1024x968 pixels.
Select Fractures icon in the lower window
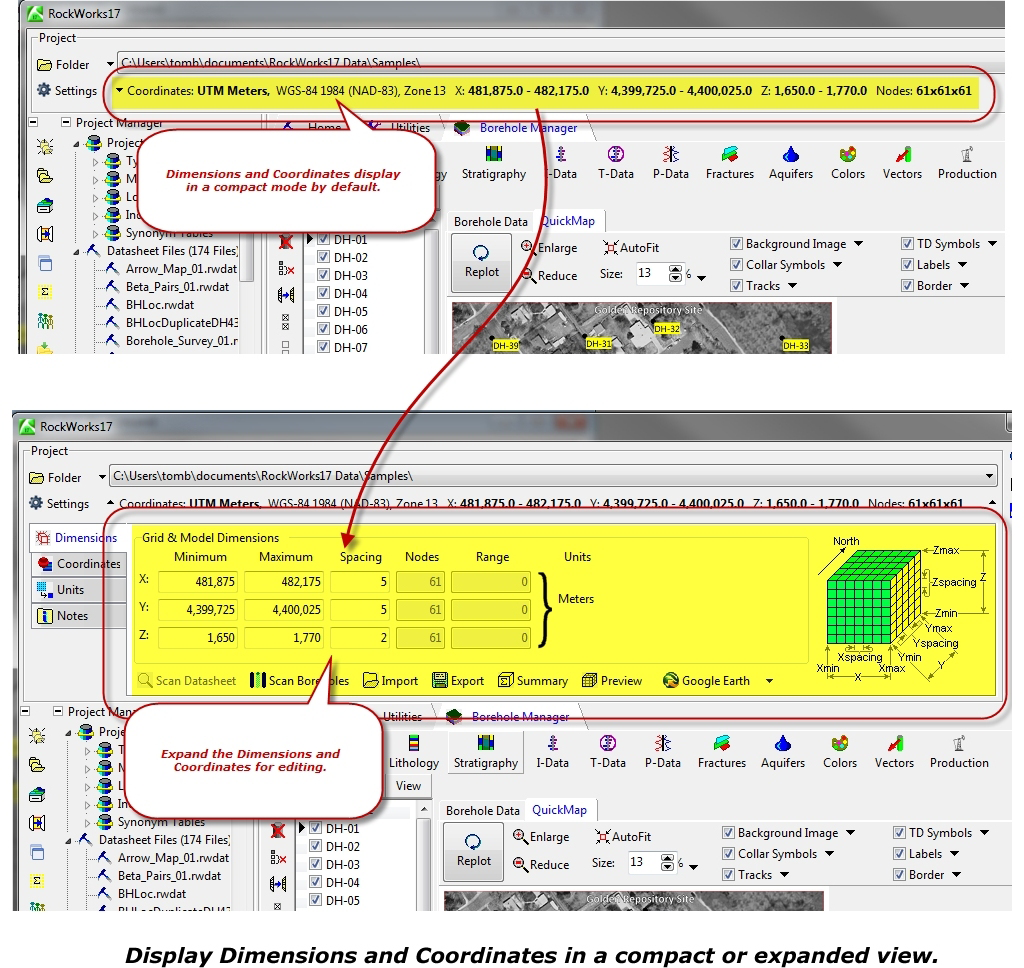722,743
